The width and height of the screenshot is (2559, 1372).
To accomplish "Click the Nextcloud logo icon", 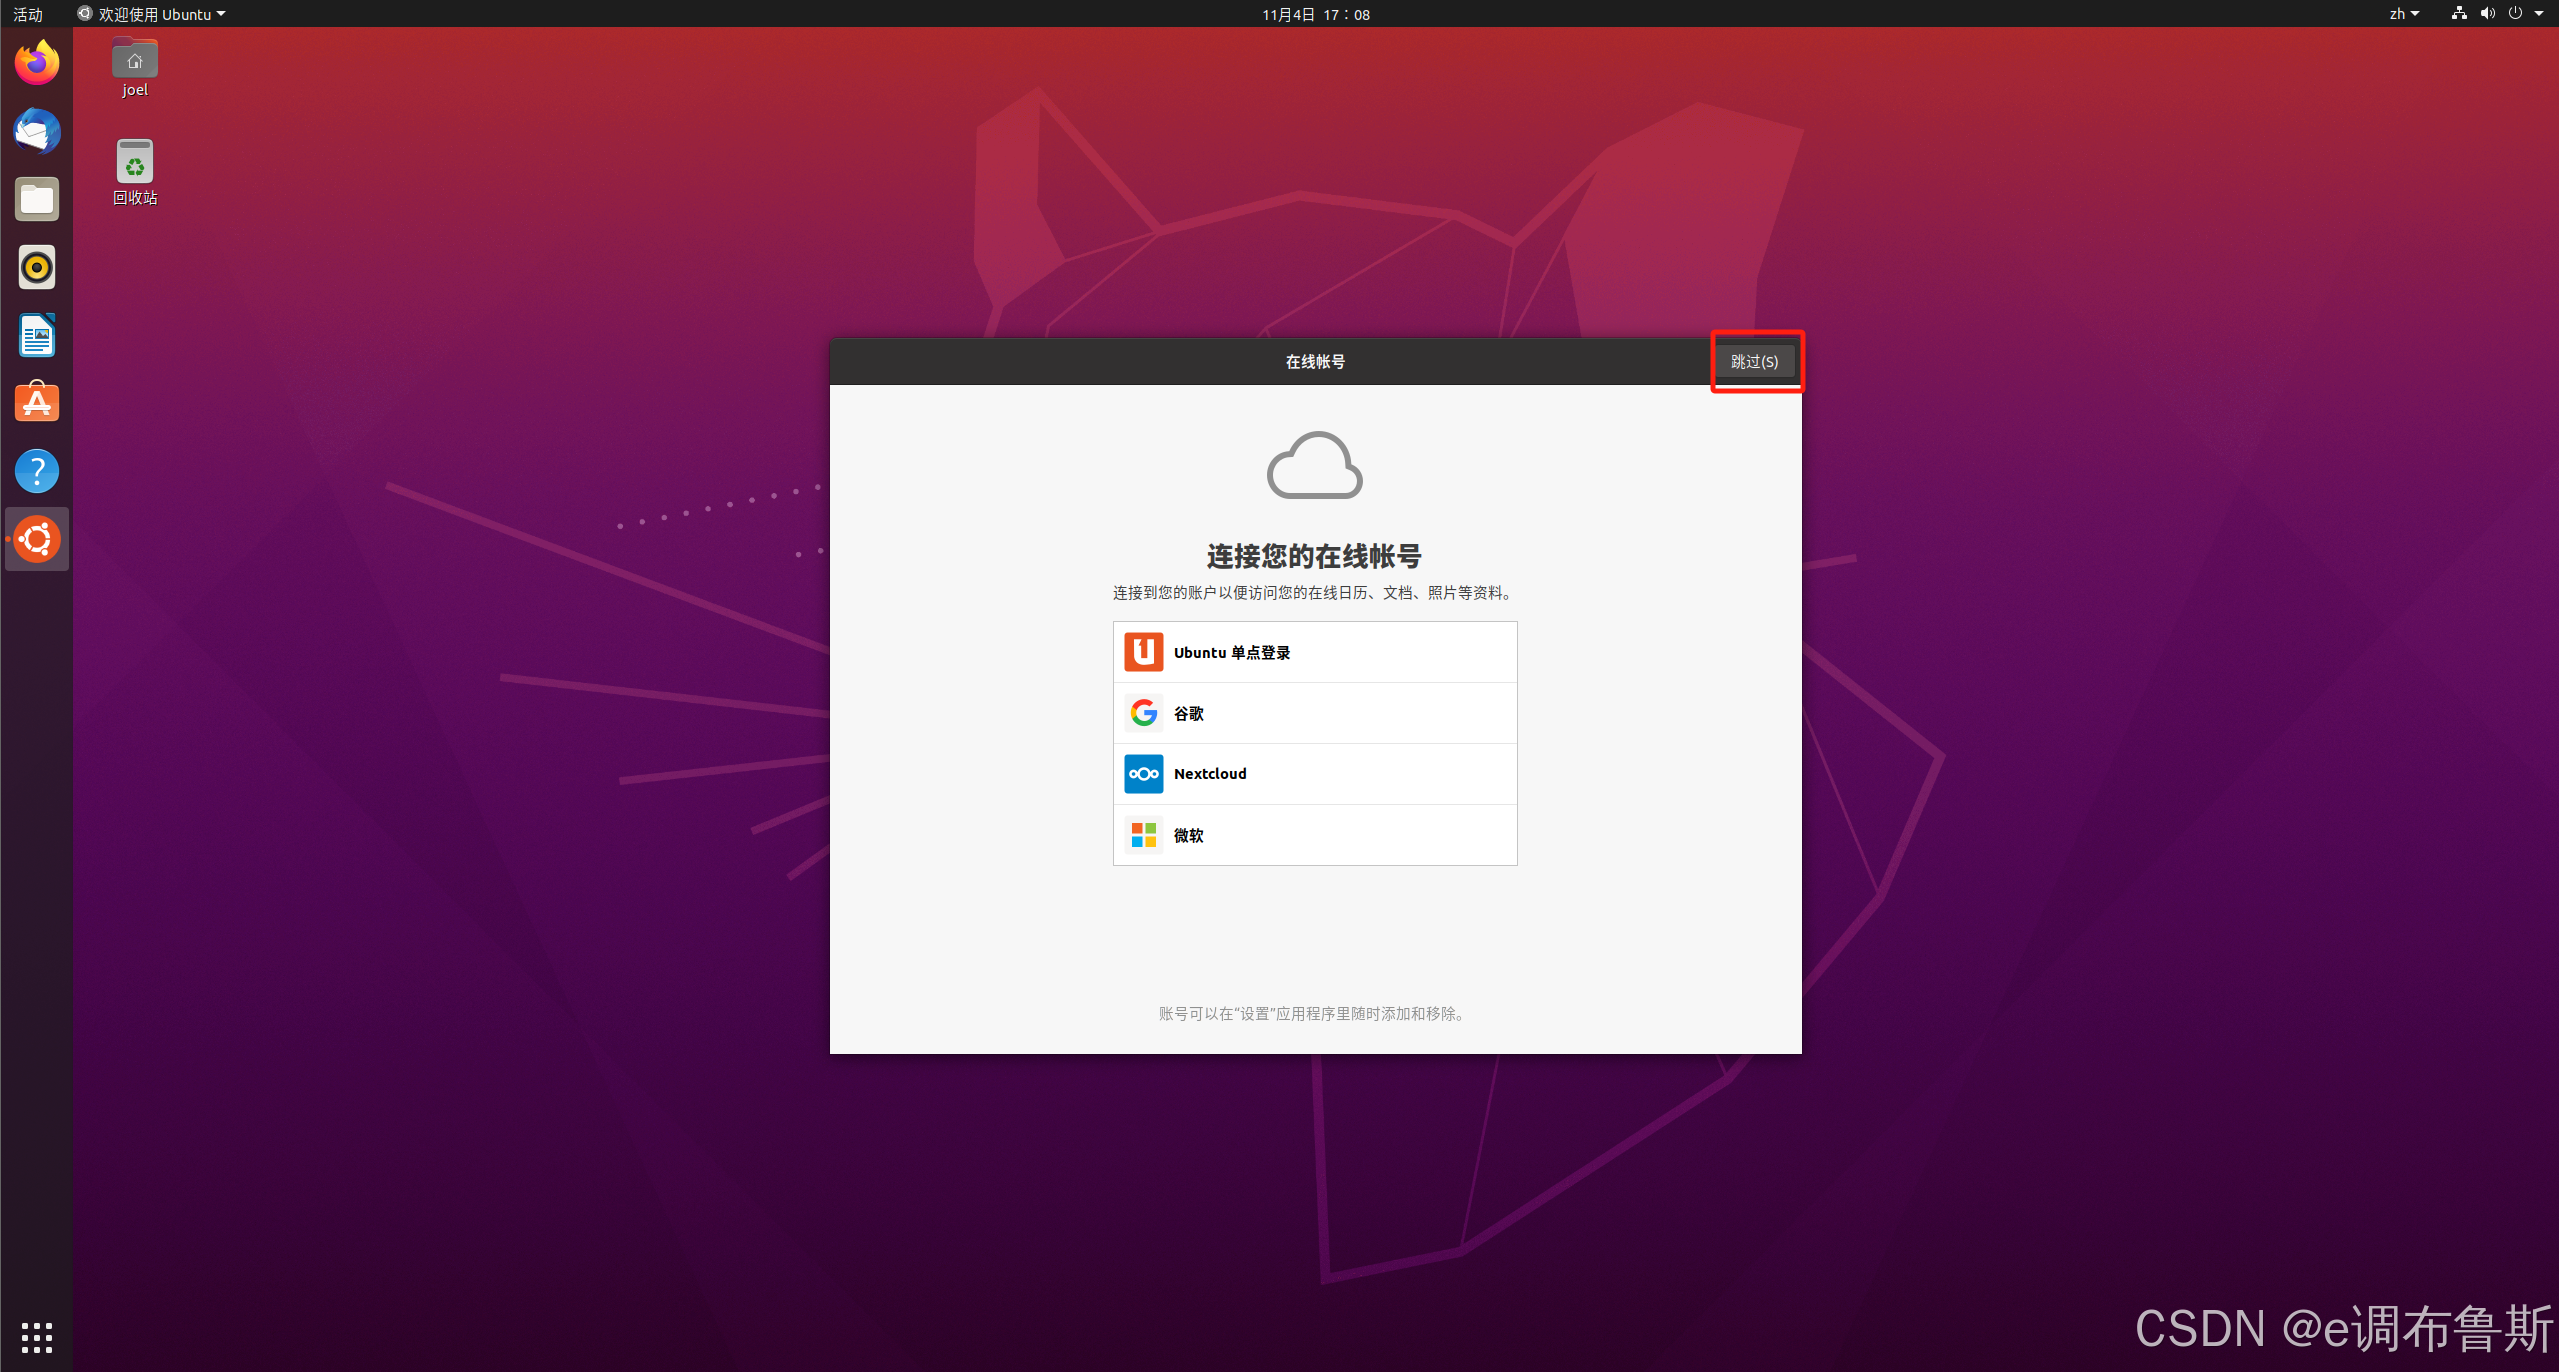I will 1143,774.
